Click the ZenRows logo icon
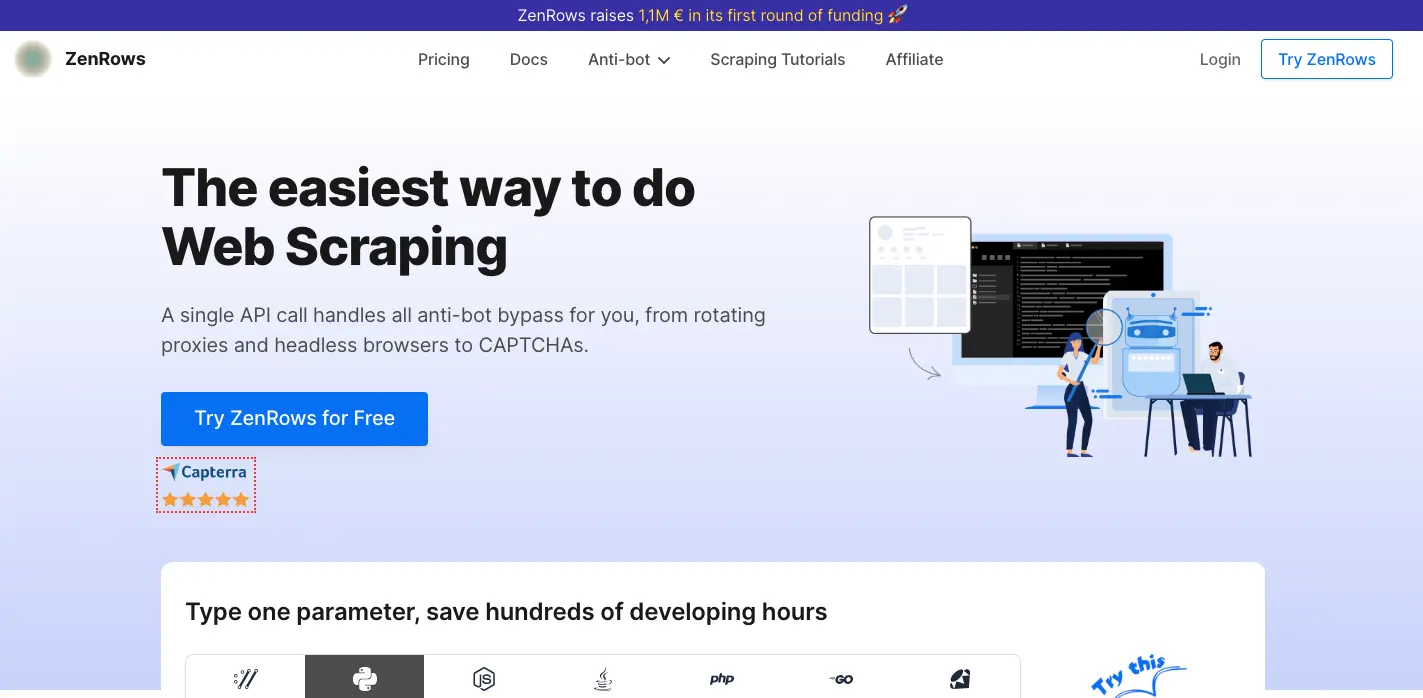Viewport: 1423px width, 698px height. pos(33,60)
